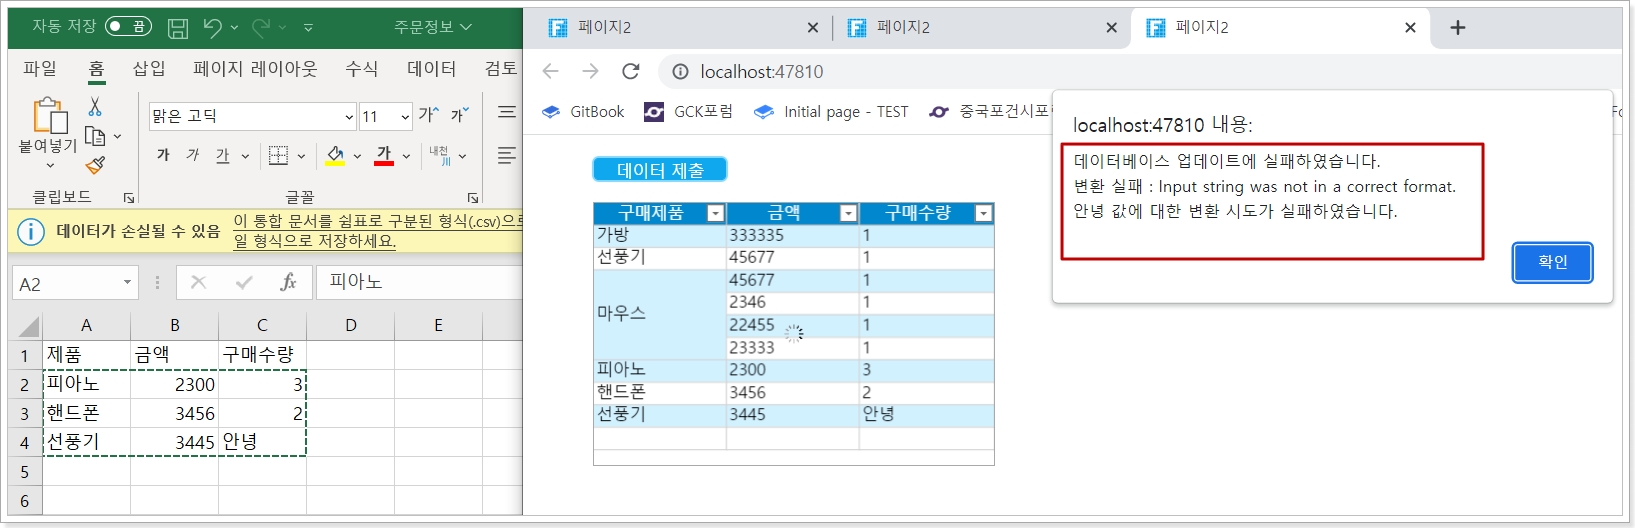Image resolution: width=1635 pixels, height=528 pixels.
Task: Click the 확인 button in alert dialog
Action: pyautogui.click(x=1551, y=262)
